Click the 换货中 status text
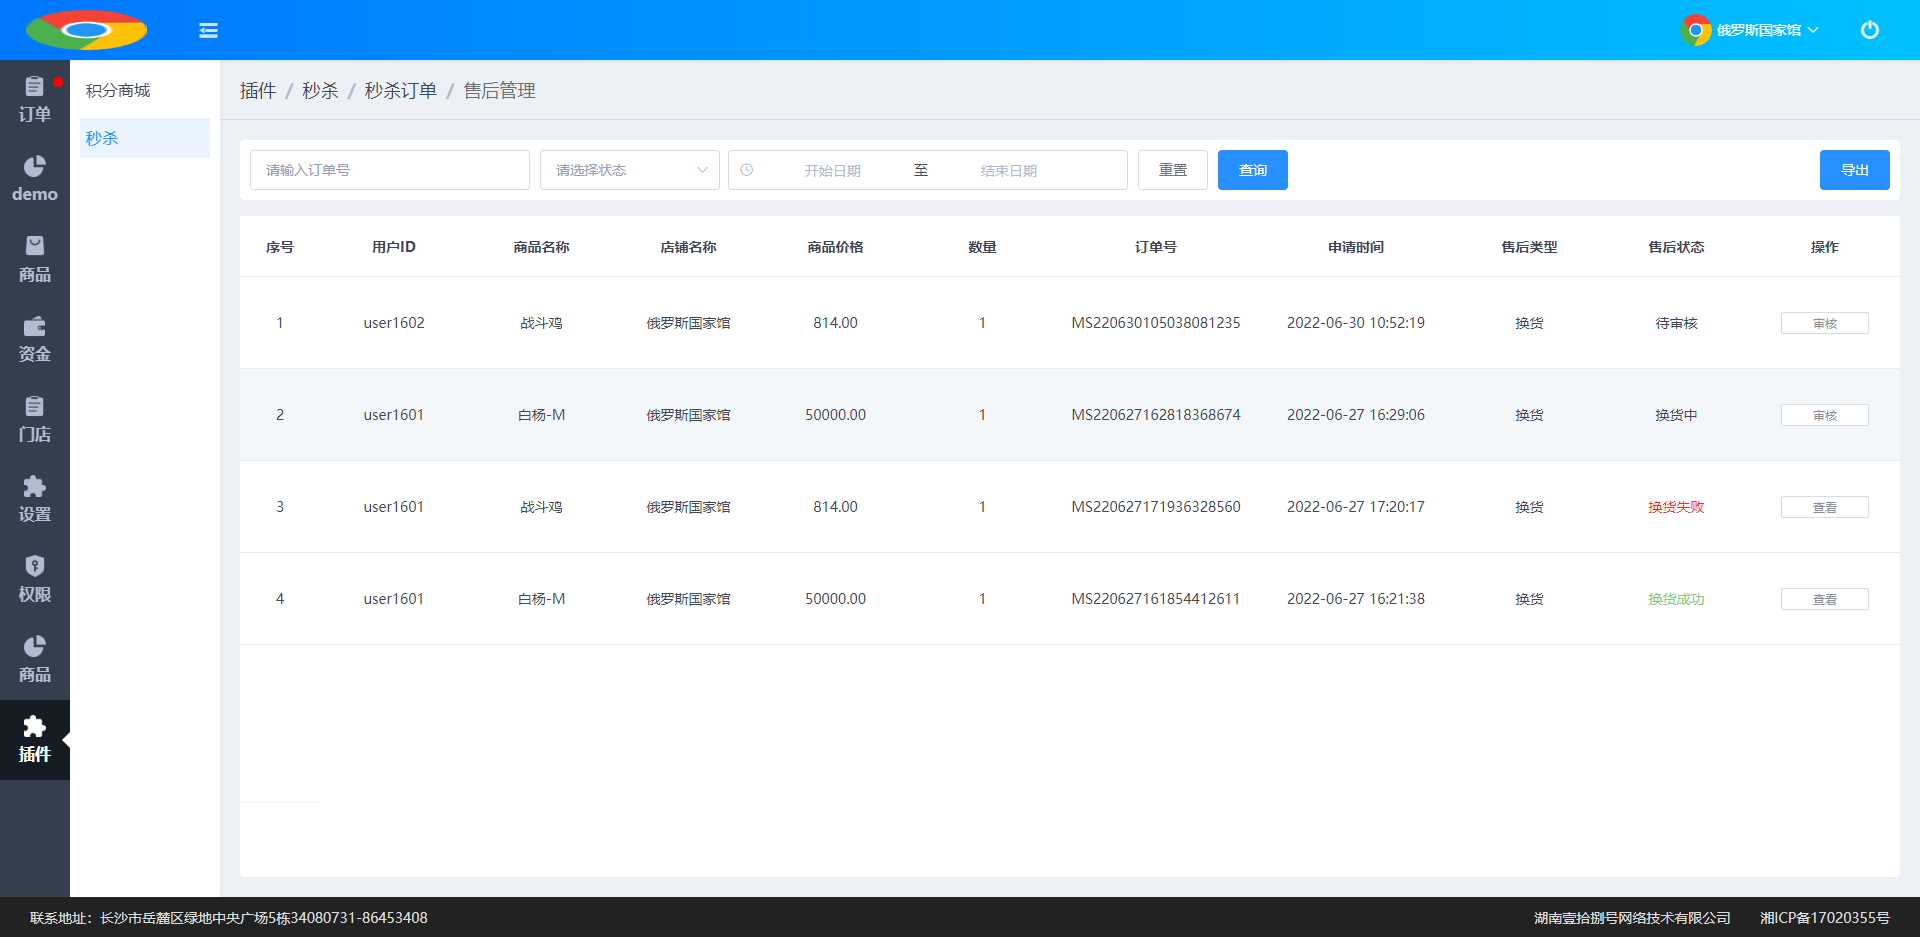Viewport: 1920px width, 937px height. click(x=1677, y=415)
